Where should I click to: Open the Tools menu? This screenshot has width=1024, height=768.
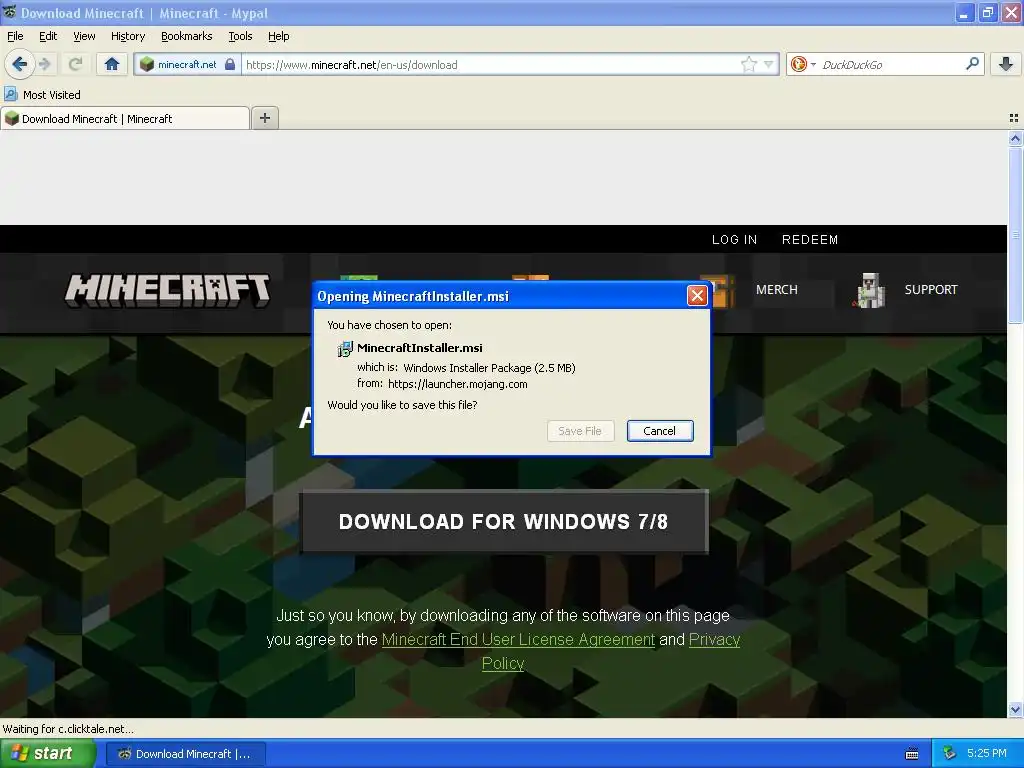point(240,36)
